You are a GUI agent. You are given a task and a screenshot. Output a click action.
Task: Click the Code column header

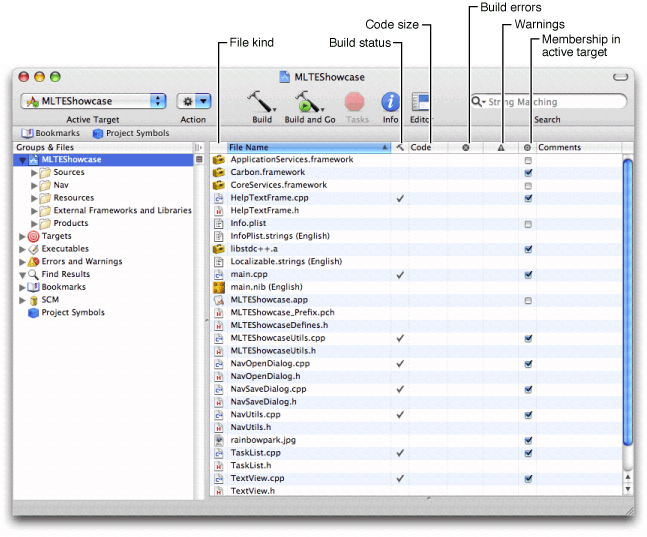coord(422,147)
